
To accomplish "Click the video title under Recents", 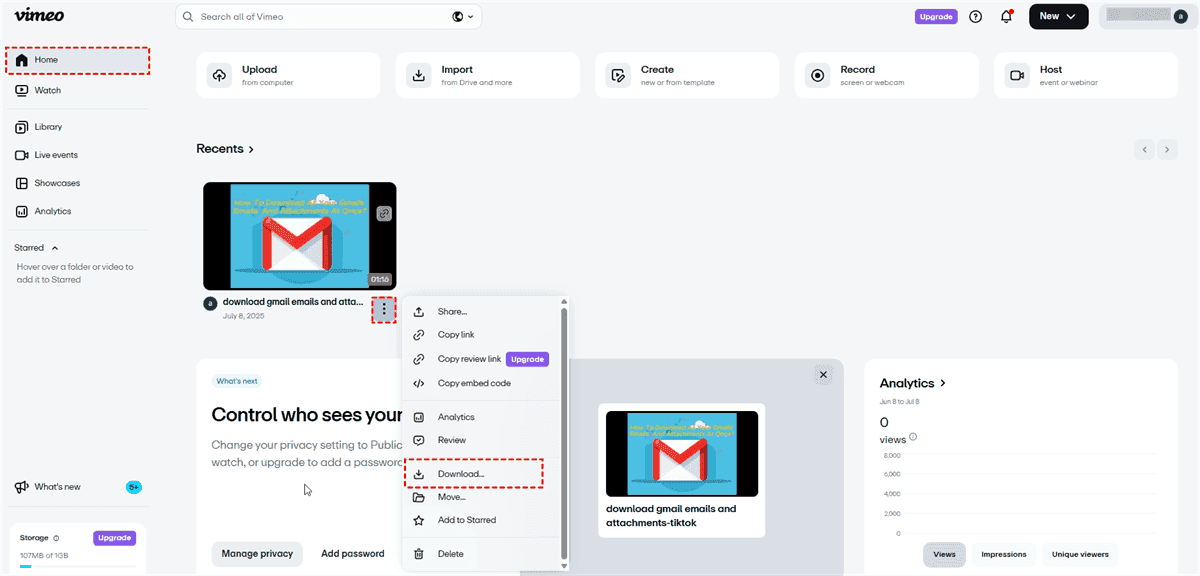I will pos(293,301).
